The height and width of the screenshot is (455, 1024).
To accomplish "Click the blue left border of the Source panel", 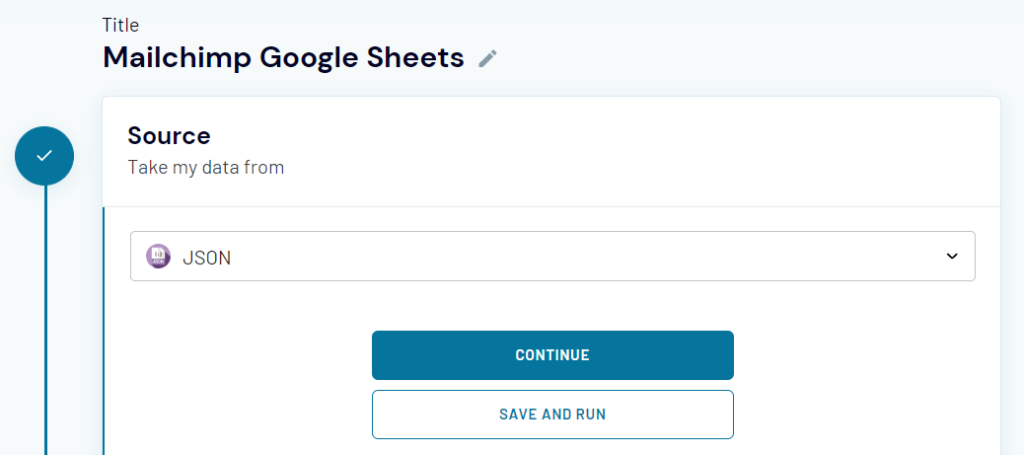I will point(103,330).
